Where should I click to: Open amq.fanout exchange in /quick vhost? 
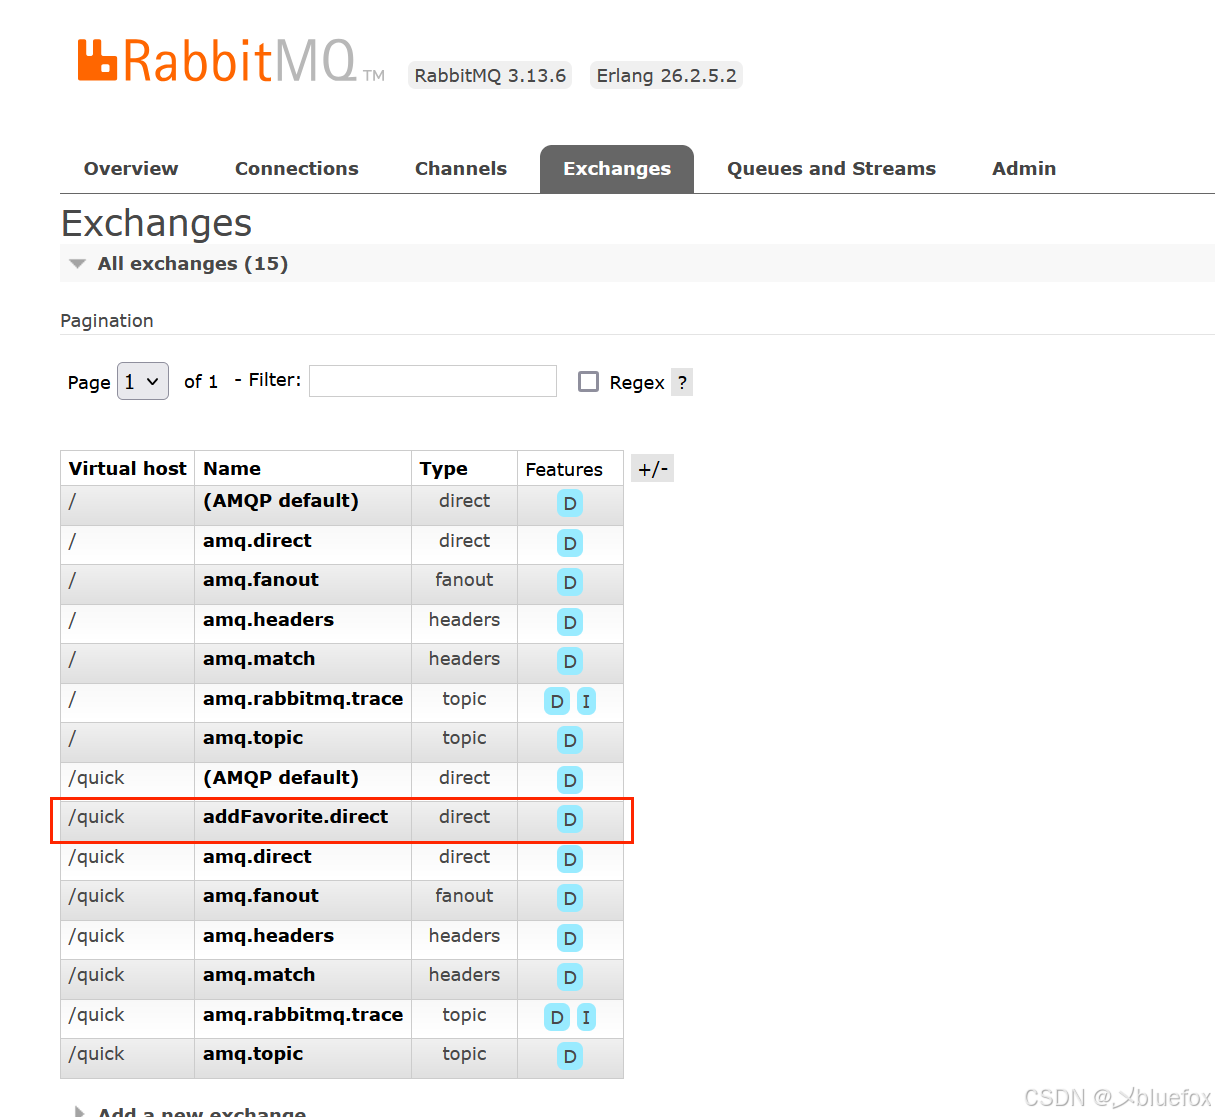point(261,896)
